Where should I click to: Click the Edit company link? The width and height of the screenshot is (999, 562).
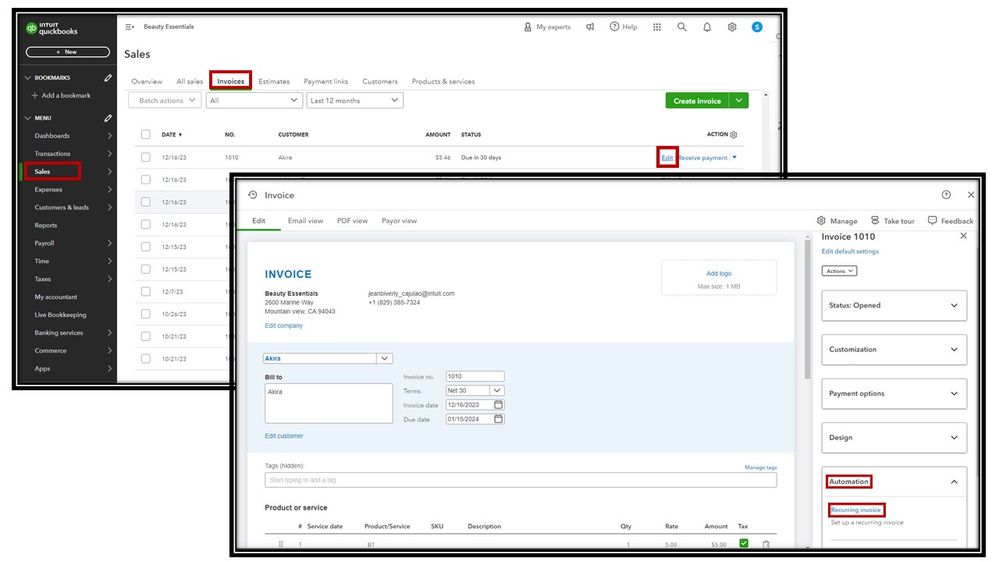pos(284,326)
